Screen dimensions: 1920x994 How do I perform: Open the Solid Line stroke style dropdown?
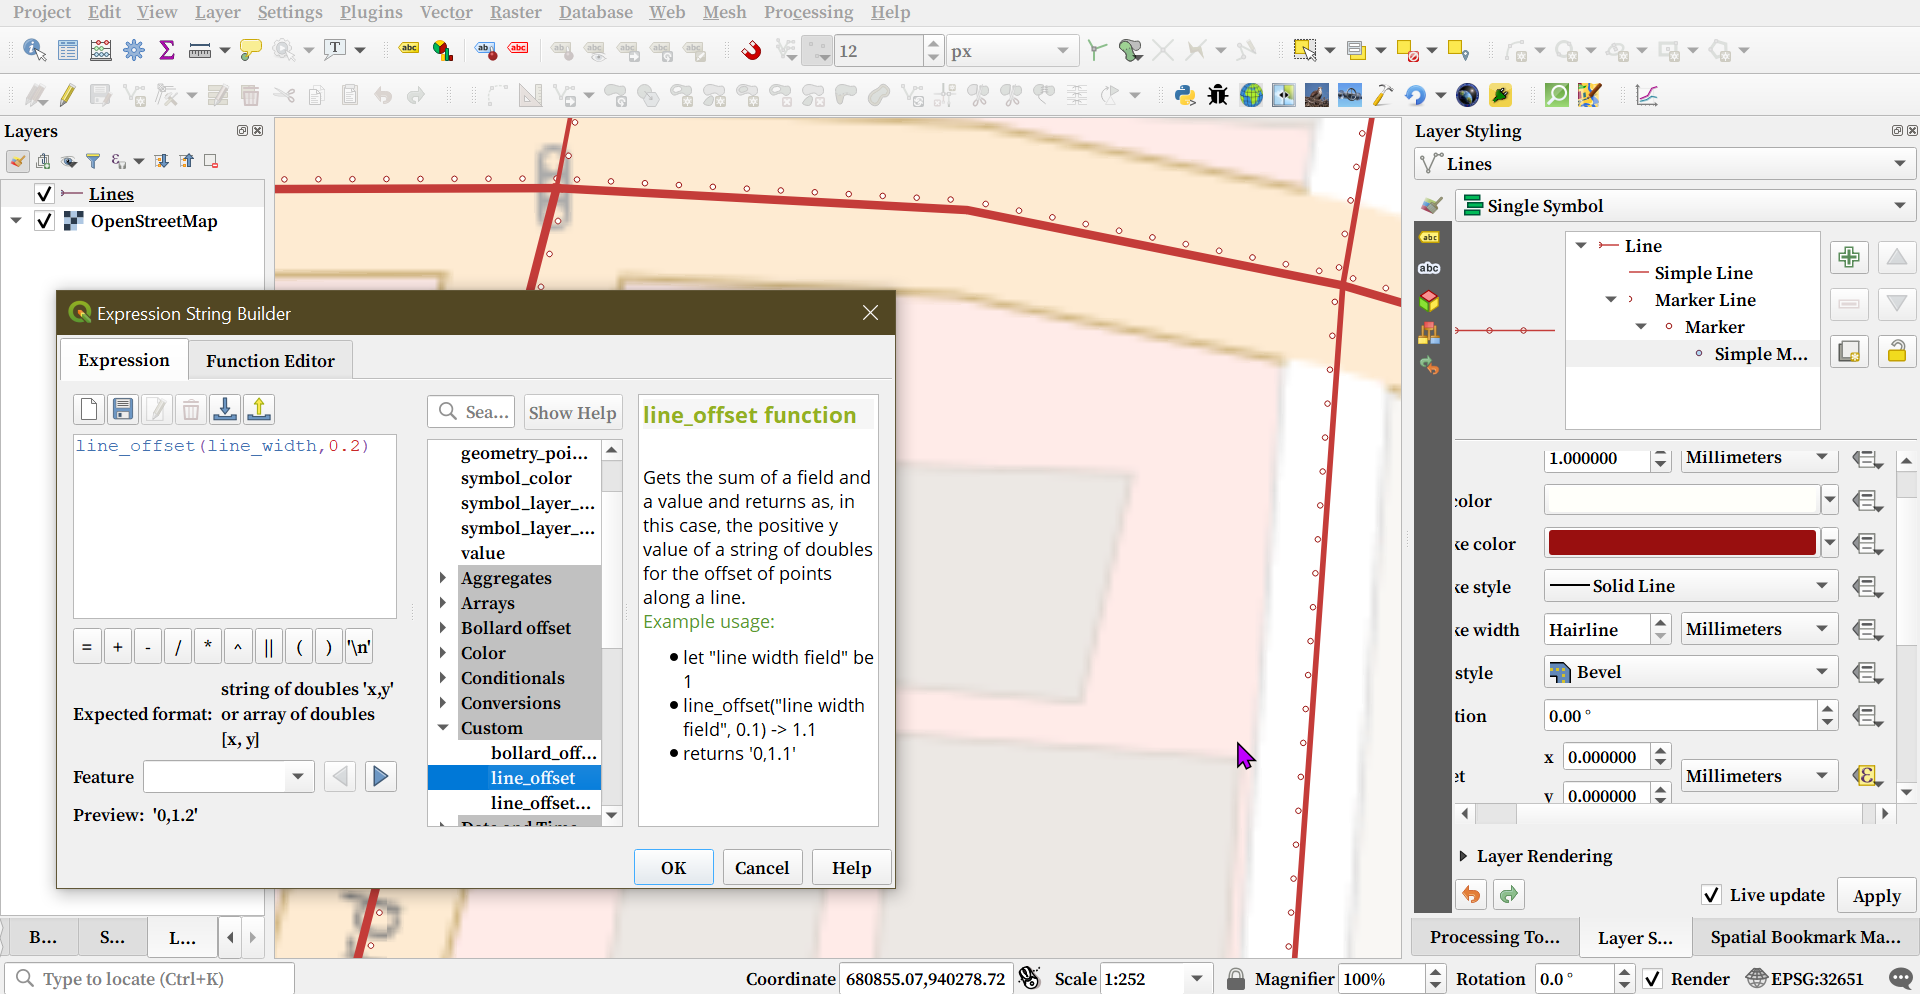point(1691,586)
